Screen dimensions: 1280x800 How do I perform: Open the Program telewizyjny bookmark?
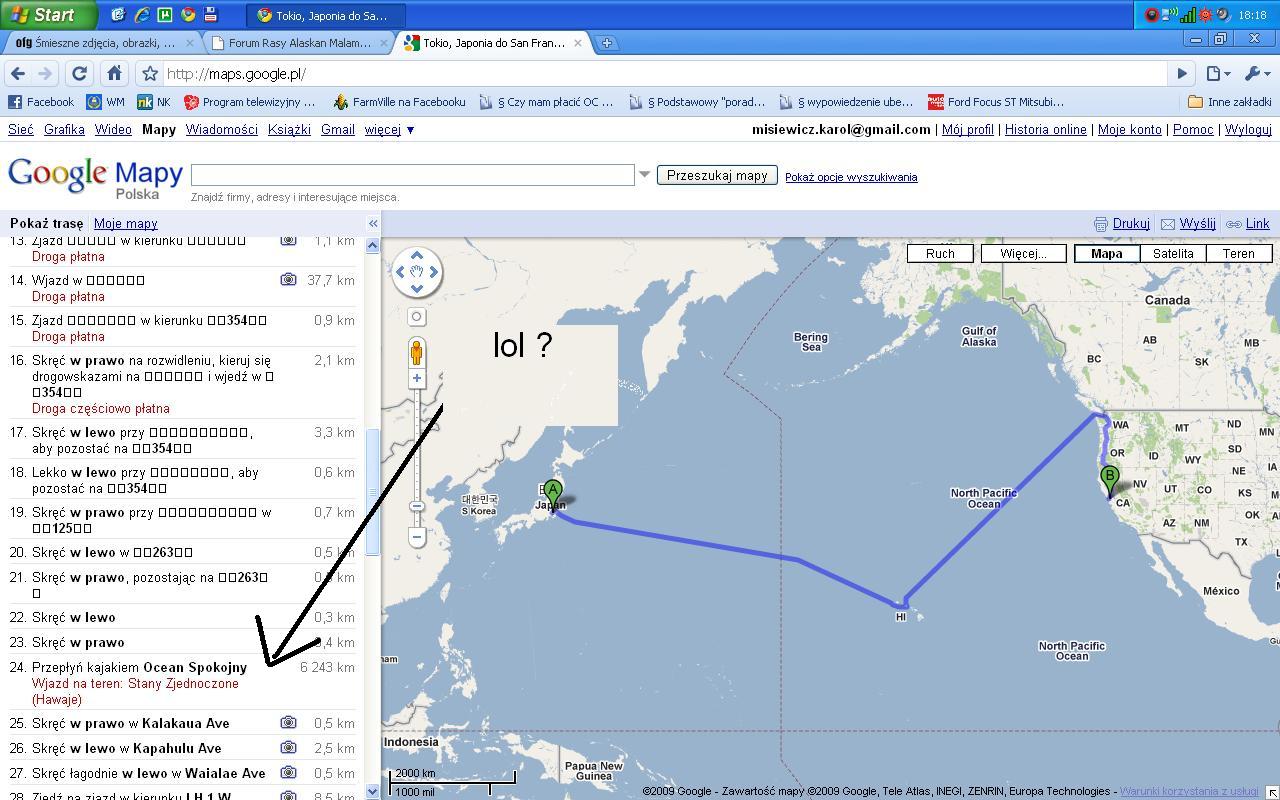pyautogui.click(x=249, y=102)
